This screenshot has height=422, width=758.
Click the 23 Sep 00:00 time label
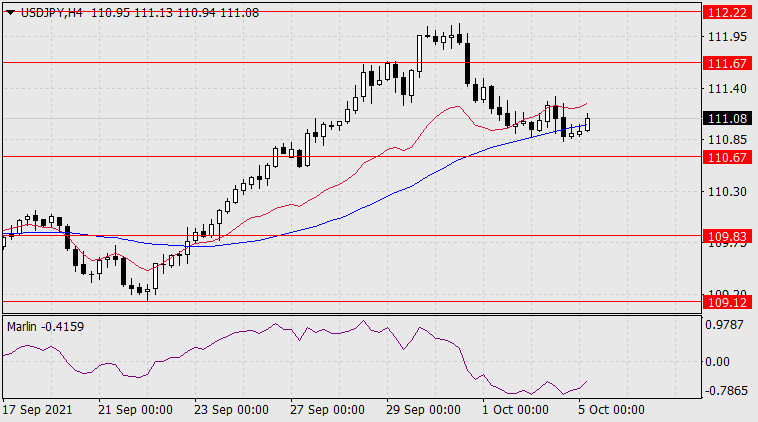coord(231,410)
